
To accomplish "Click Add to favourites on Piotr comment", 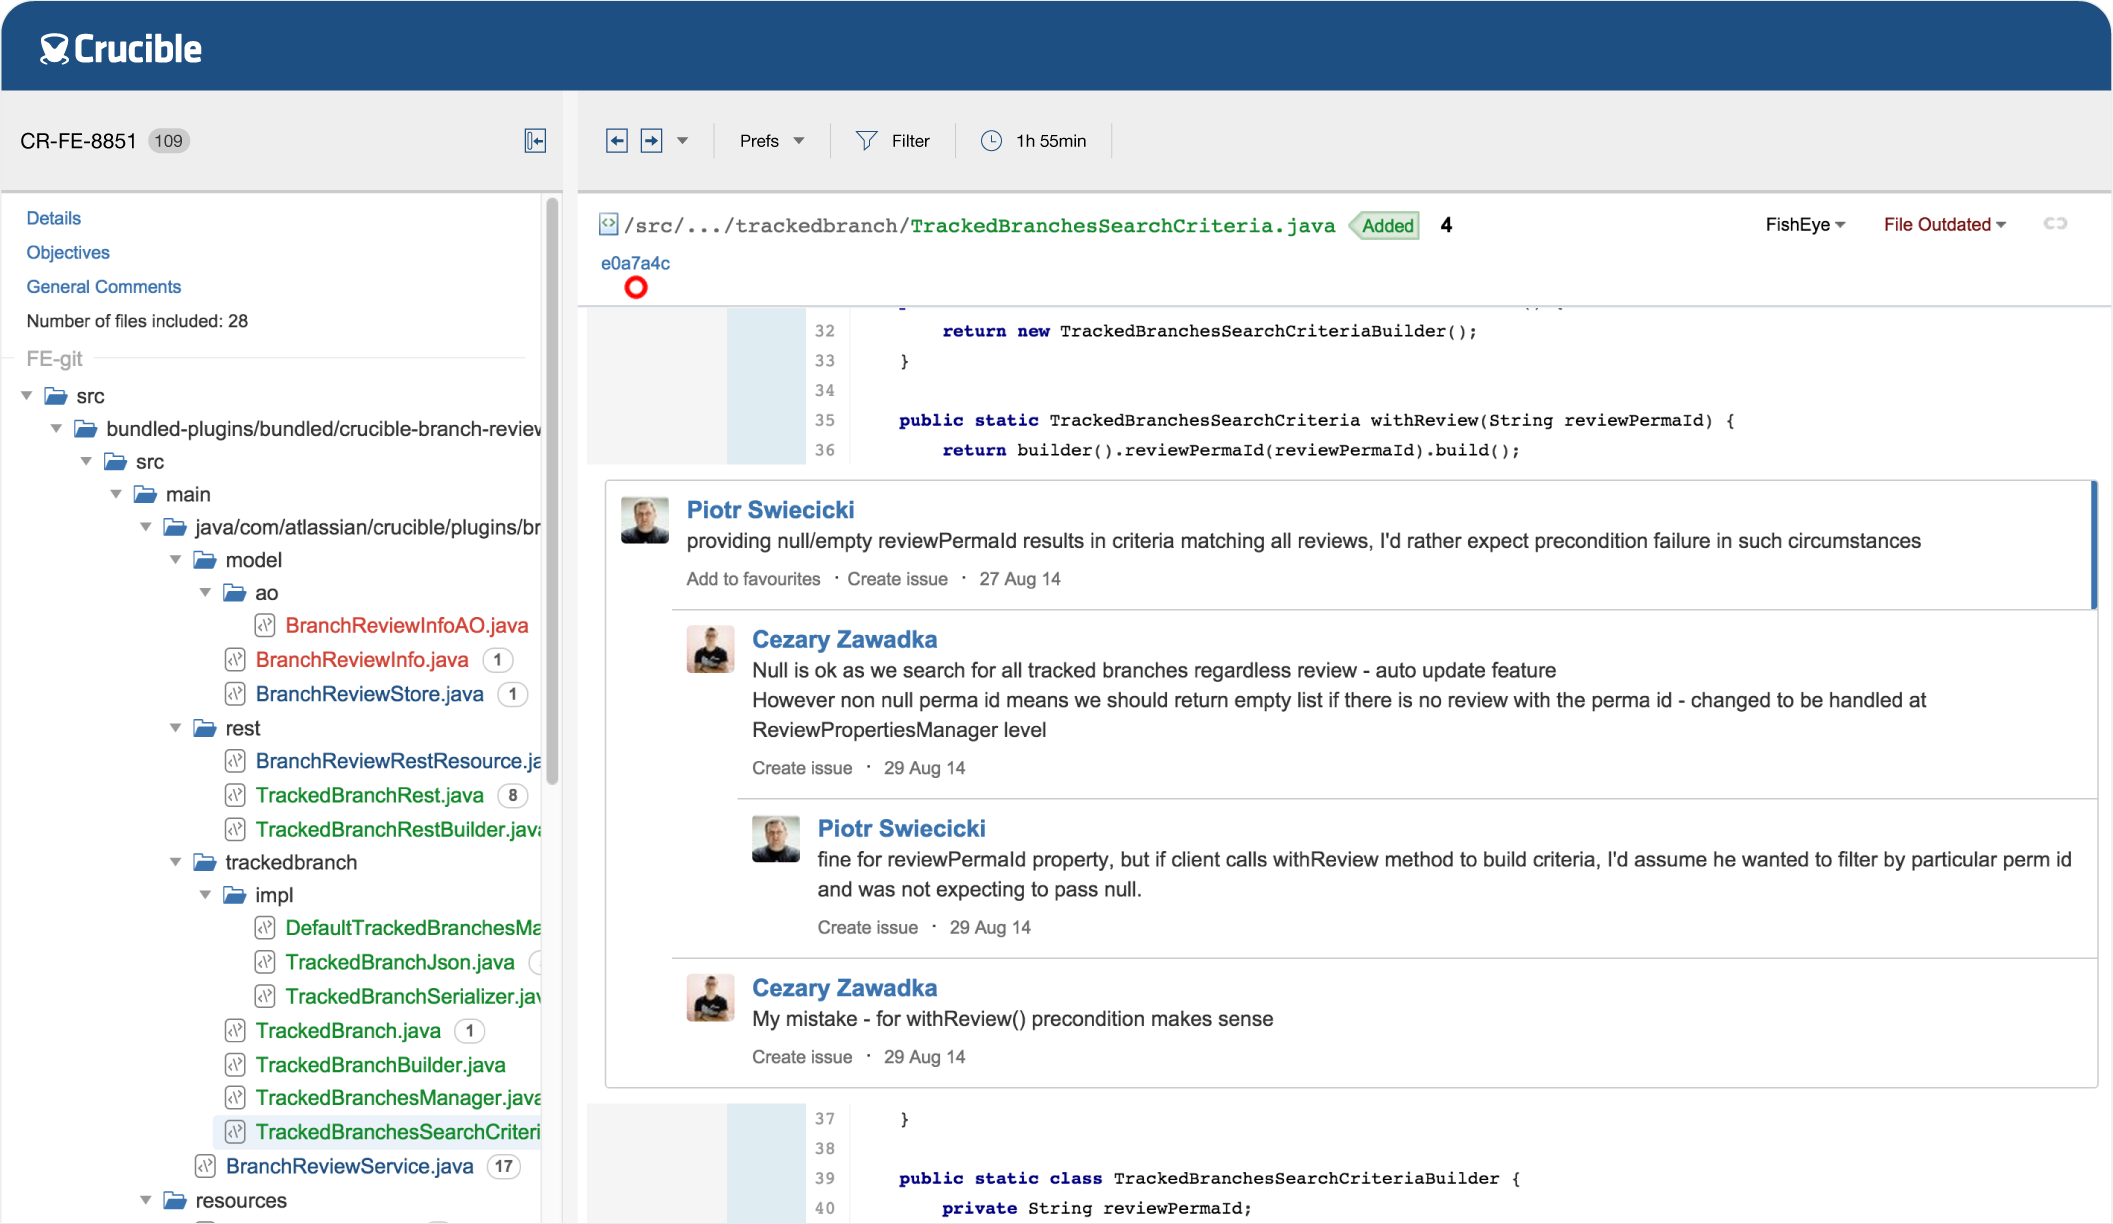I will pos(753,578).
